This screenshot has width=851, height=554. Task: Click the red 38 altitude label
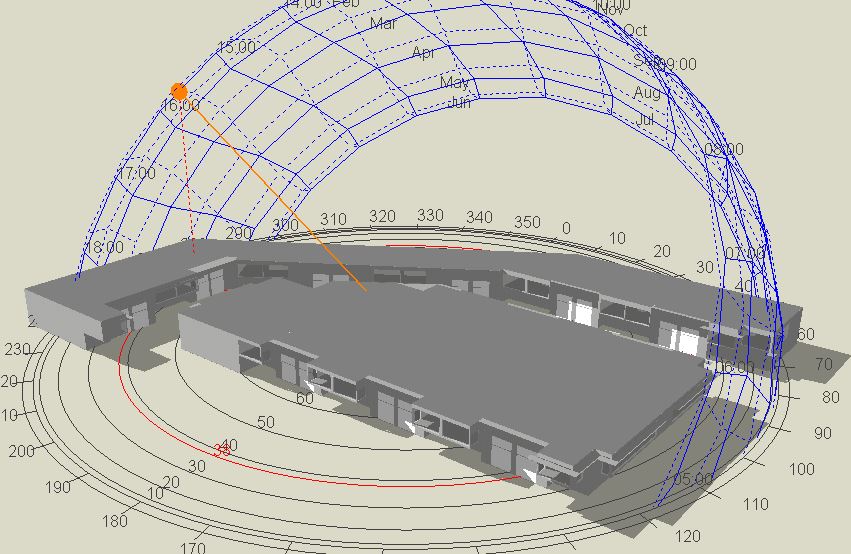222,451
